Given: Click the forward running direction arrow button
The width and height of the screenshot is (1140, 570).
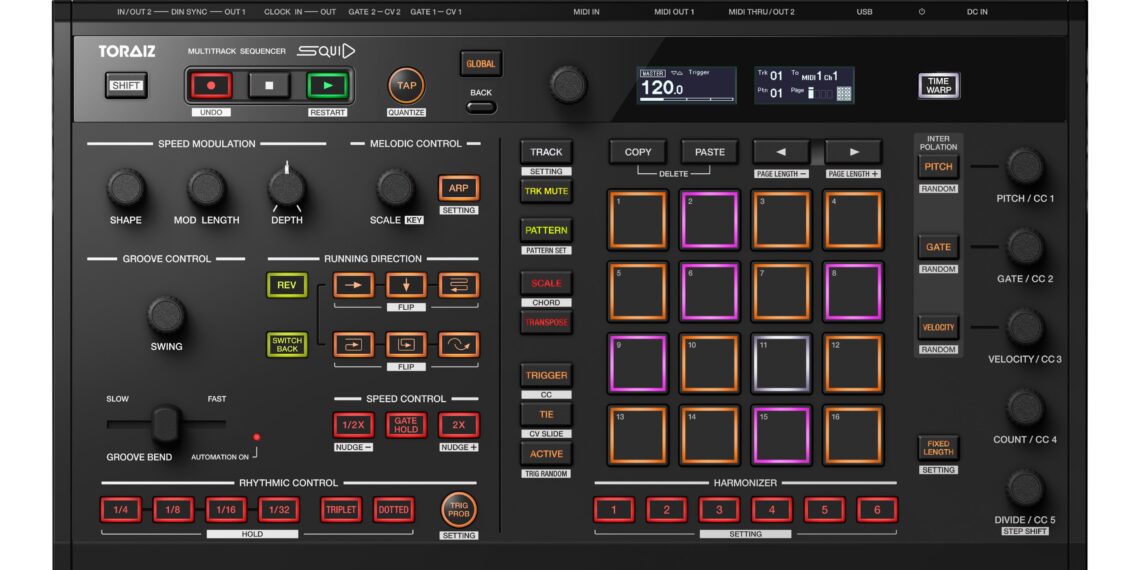Looking at the screenshot, I should (353, 285).
